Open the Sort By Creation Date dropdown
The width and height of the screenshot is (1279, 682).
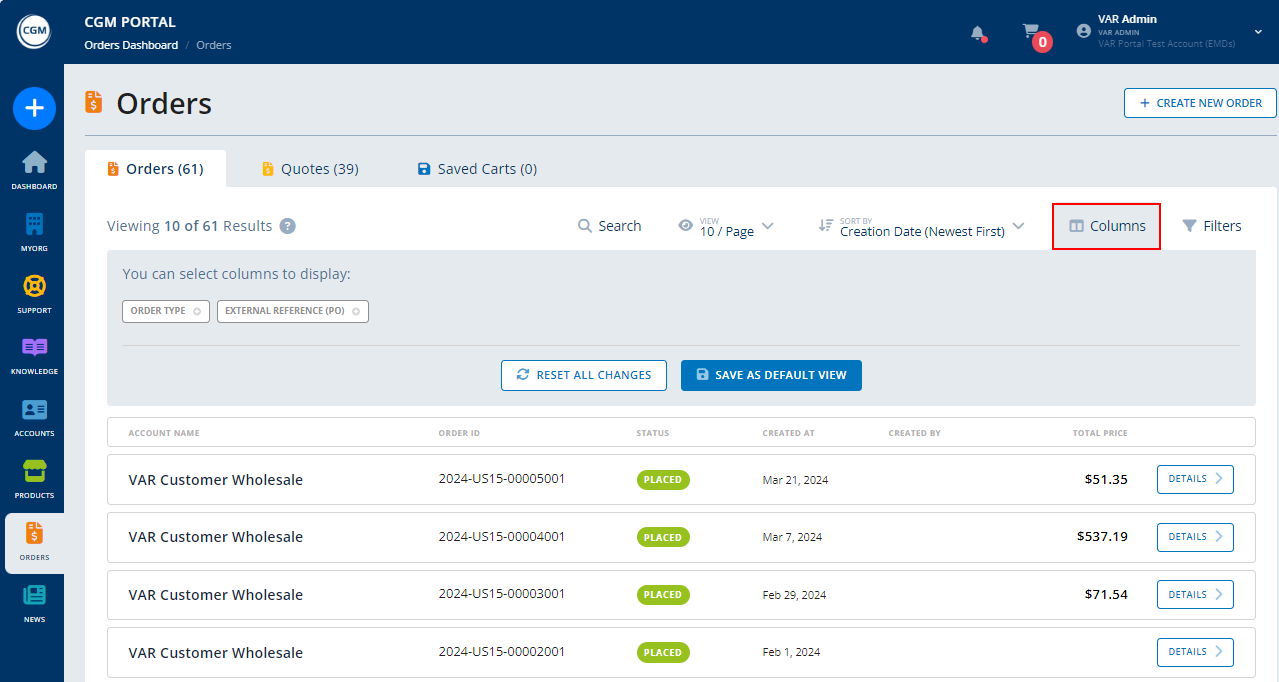pyautogui.click(x=921, y=226)
